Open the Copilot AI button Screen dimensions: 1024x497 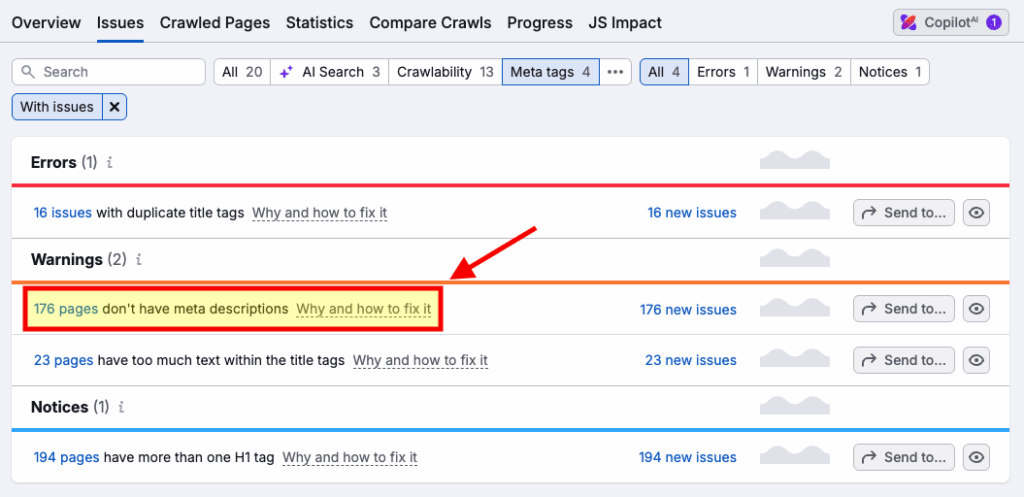951,23
